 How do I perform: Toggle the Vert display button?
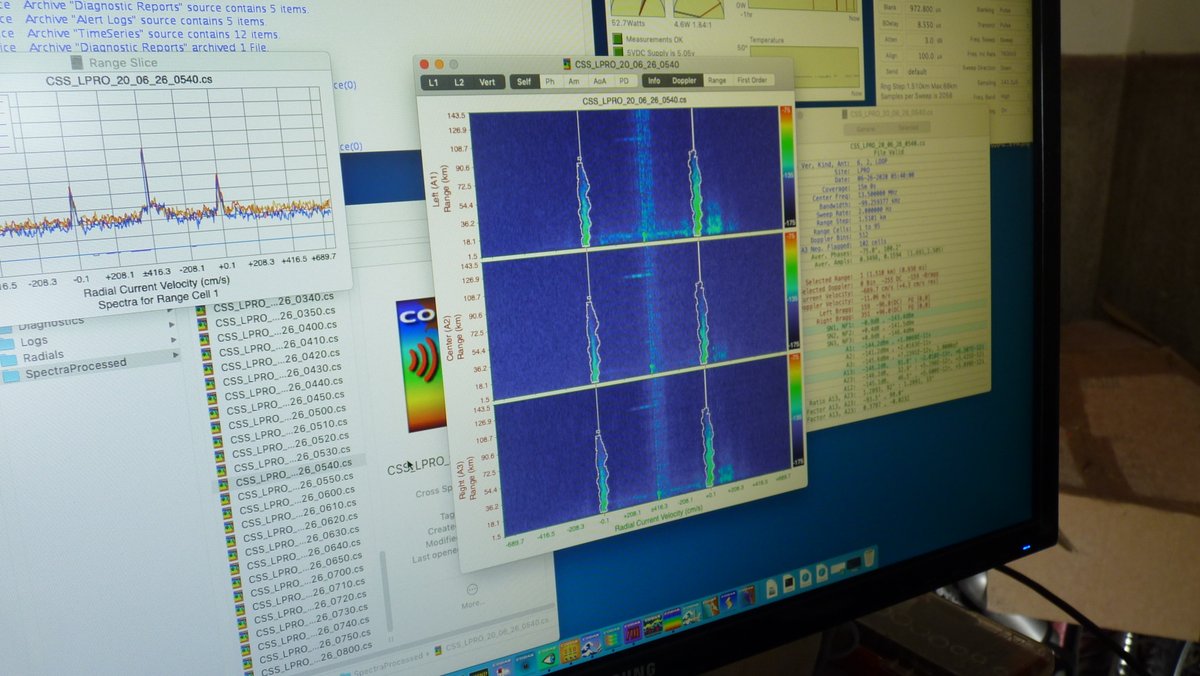pos(487,82)
